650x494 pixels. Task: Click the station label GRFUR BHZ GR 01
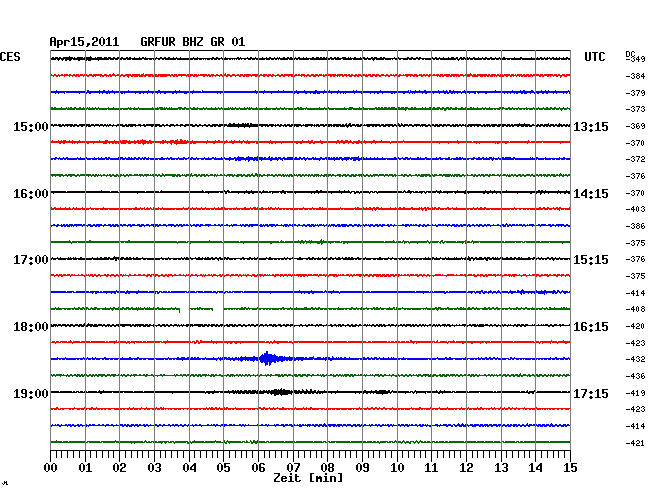click(193, 42)
